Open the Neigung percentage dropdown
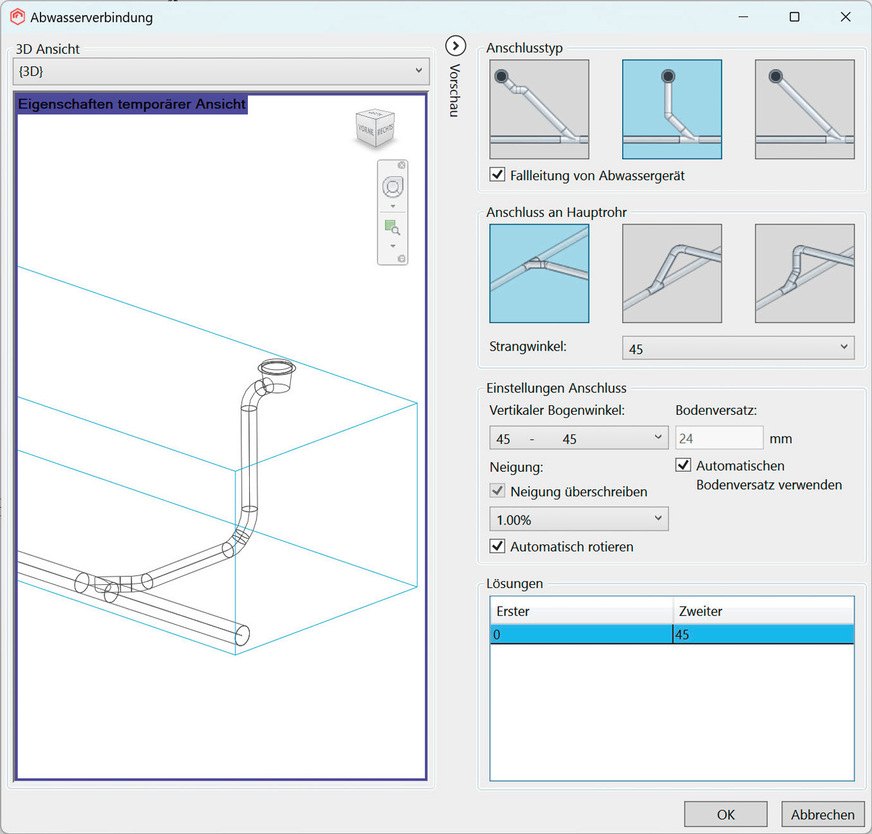The width and height of the screenshot is (872, 834). [x=578, y=519]
